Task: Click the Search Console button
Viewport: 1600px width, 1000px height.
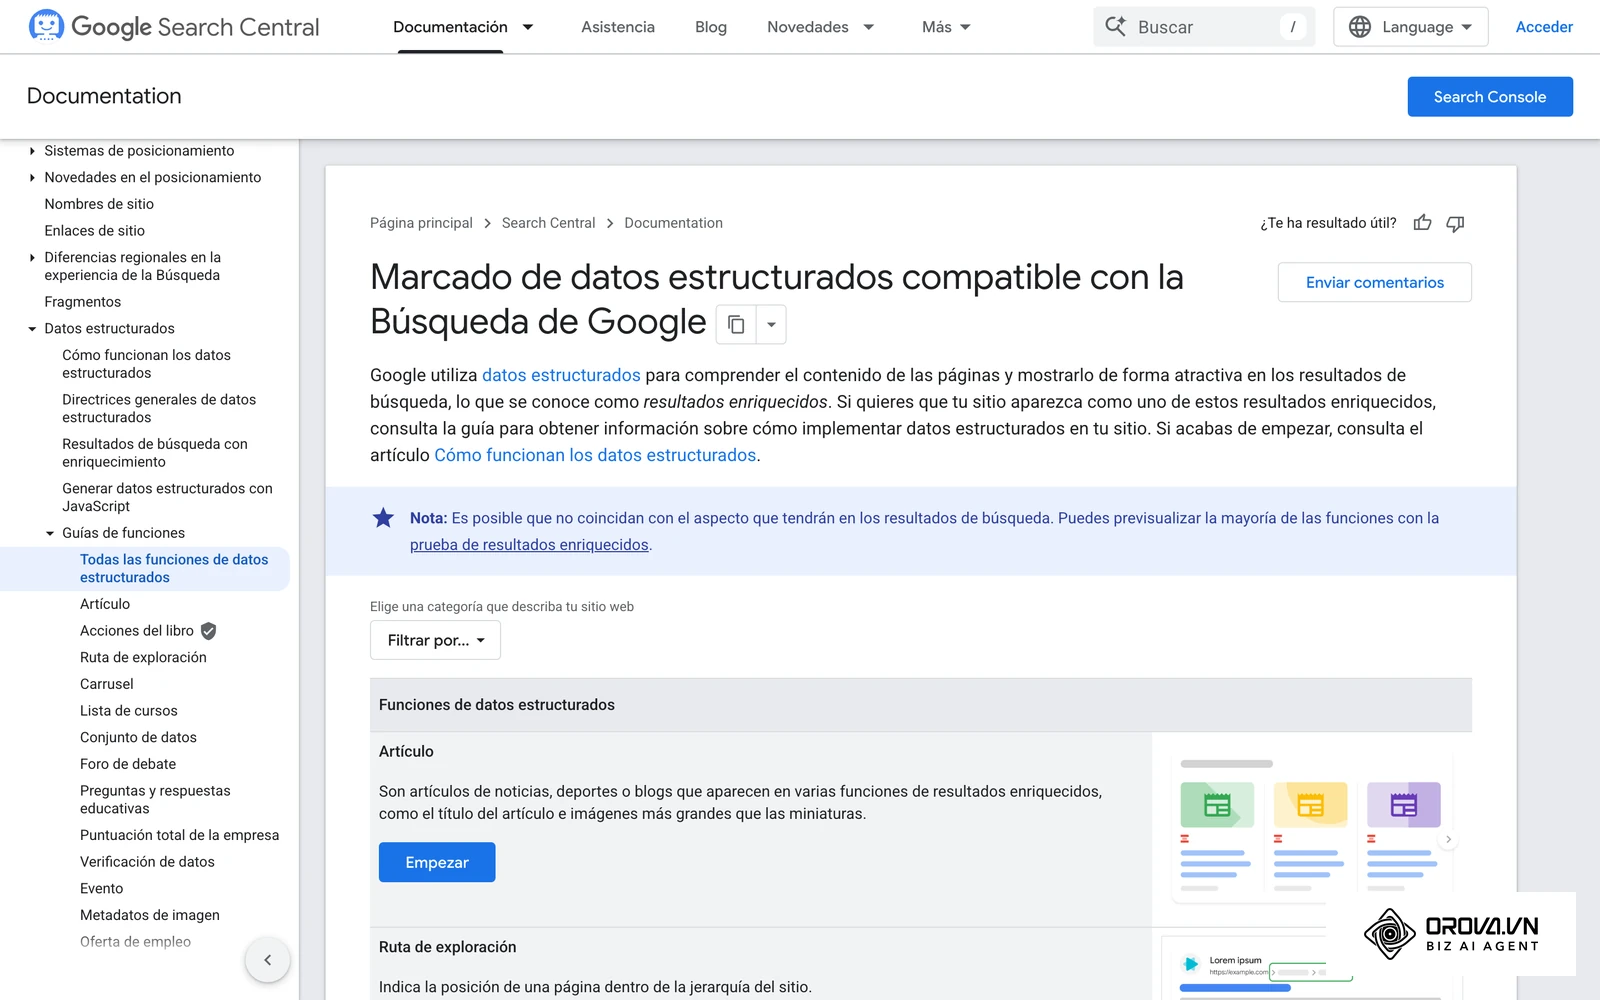Action: pyautogui.click(x=1490, y=97)
